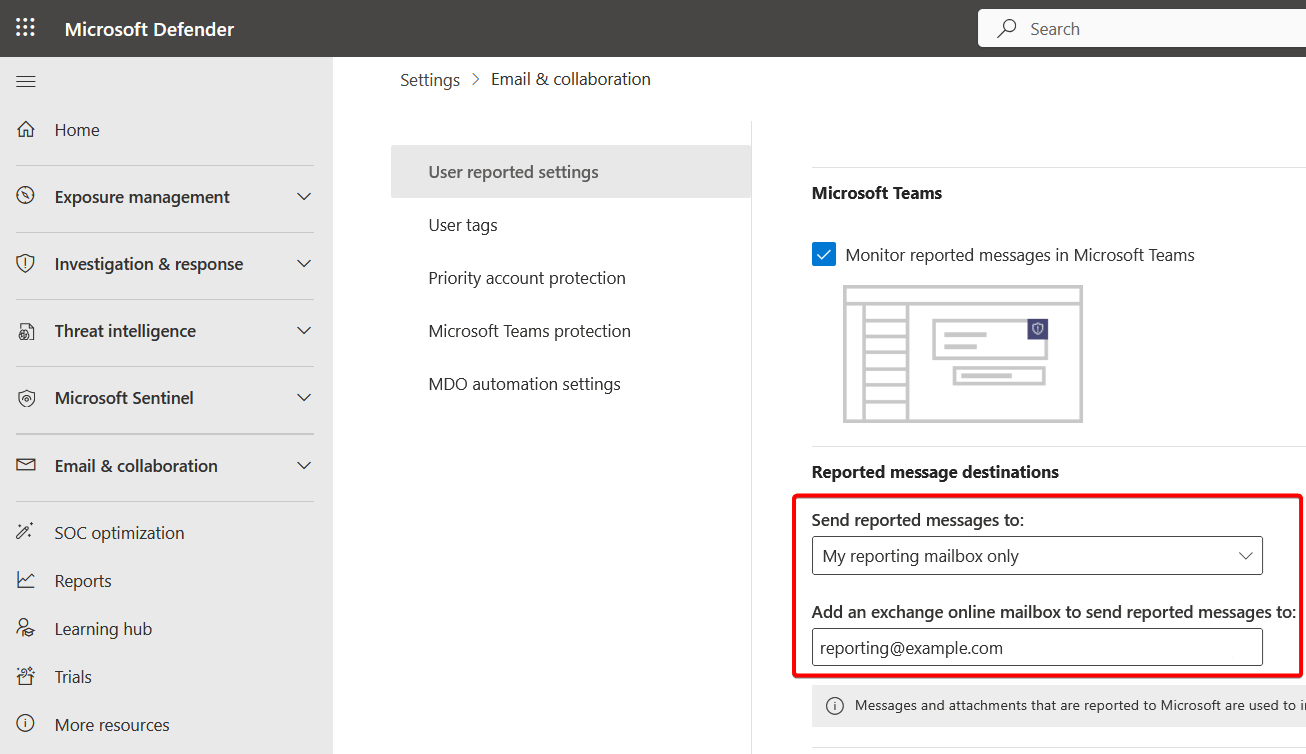Select User reported settings tab
Screen dimensions: 1306x754
pyautogui.click(x=571, y=172)
